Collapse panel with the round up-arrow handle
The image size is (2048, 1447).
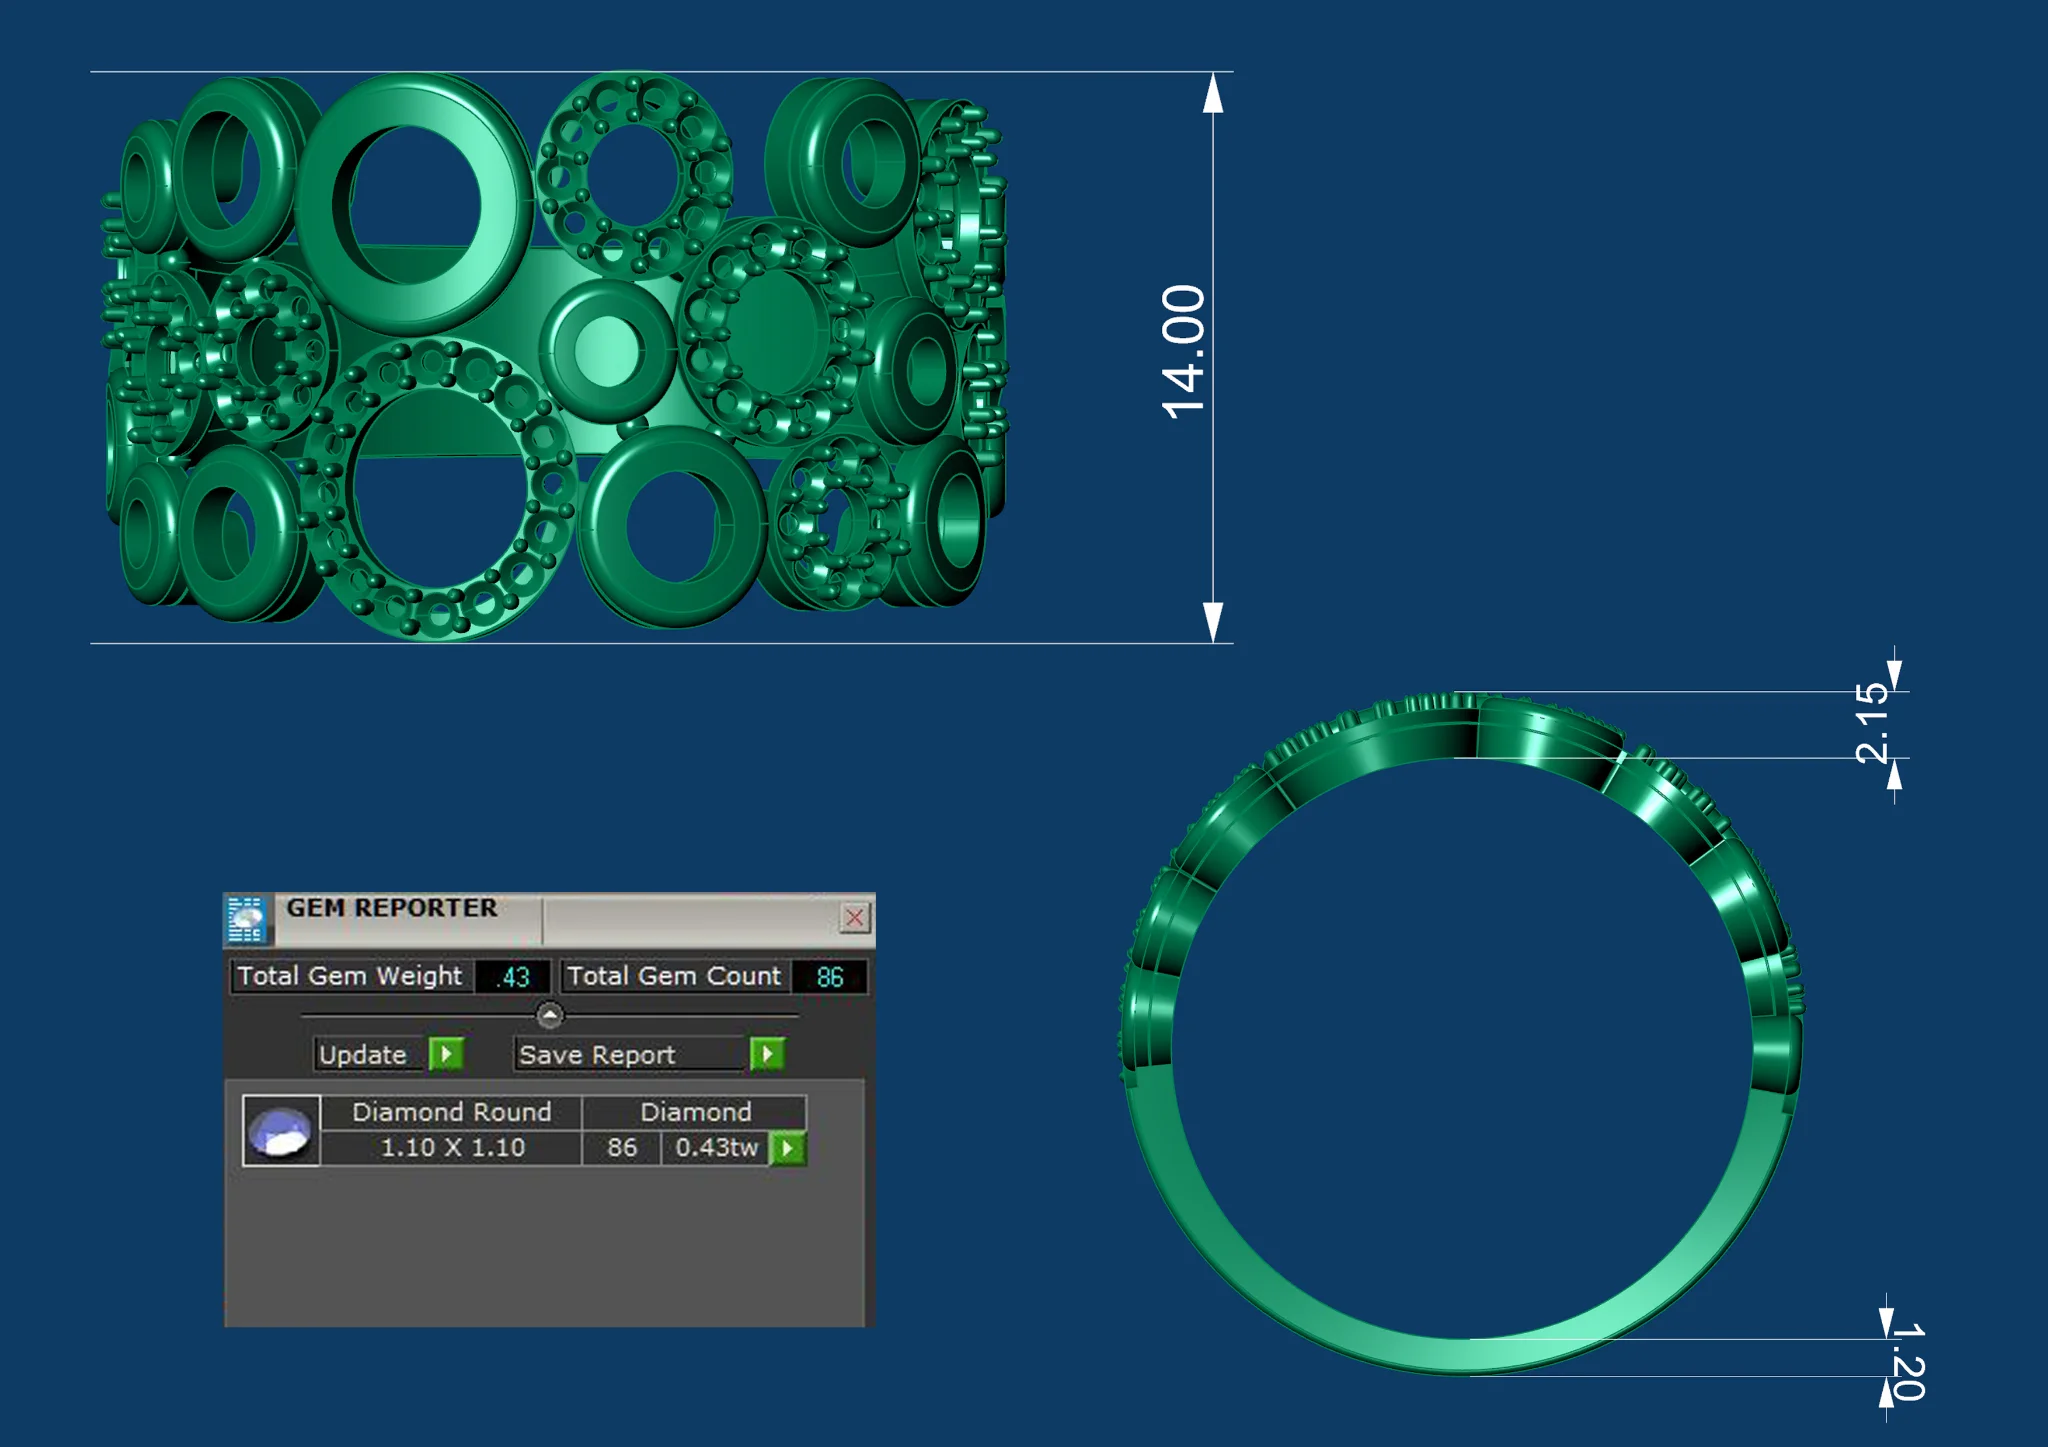click(549, 1015)
